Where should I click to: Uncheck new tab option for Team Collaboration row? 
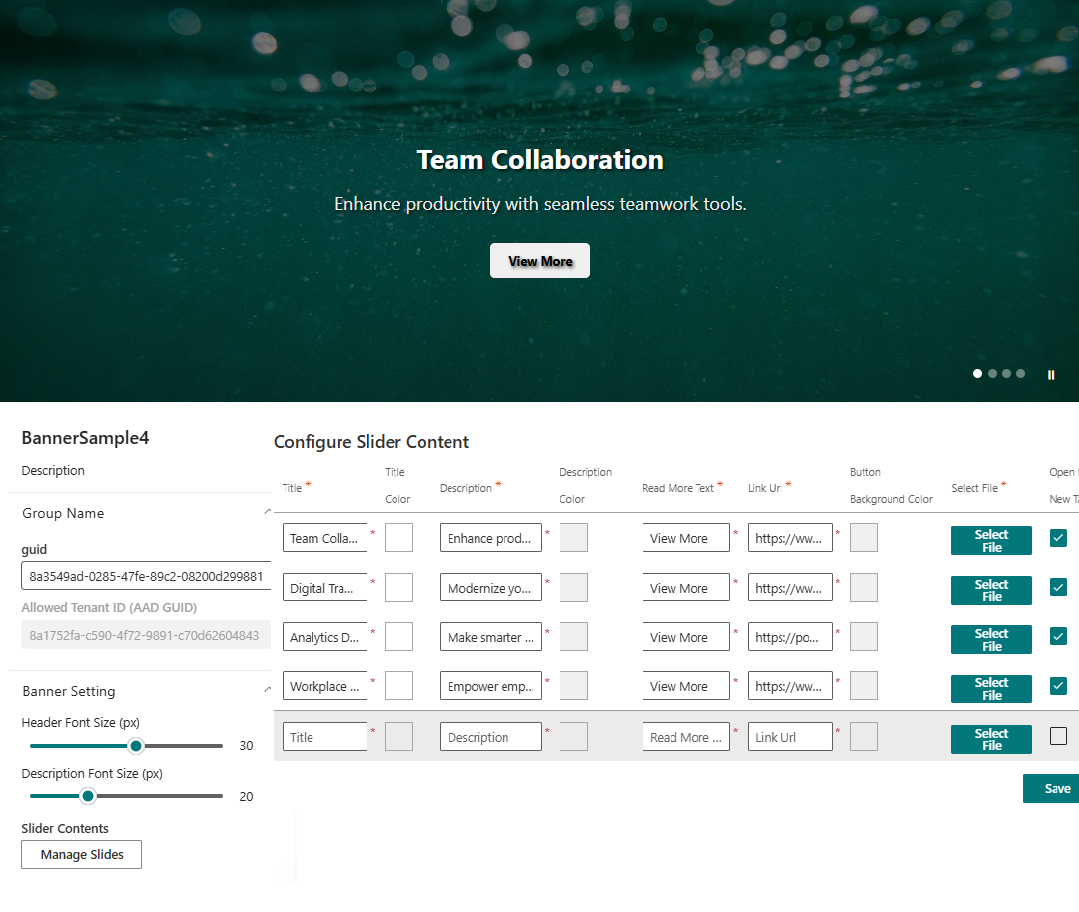[x=1058, y=537]
